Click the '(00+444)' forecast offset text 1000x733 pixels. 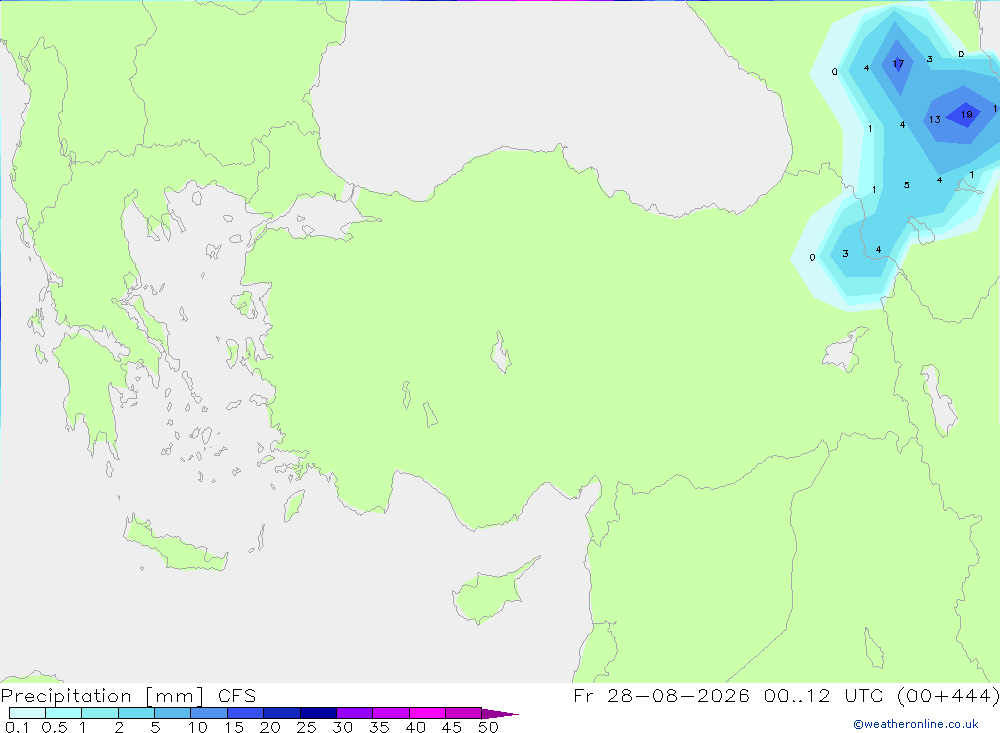(948, 696)
